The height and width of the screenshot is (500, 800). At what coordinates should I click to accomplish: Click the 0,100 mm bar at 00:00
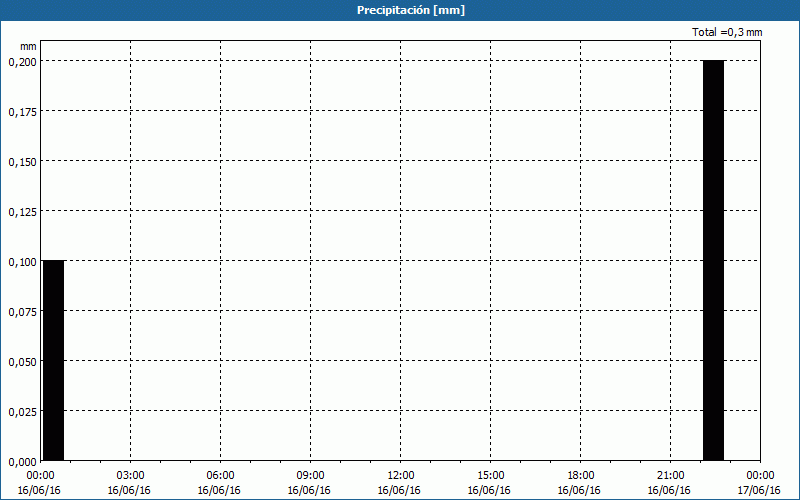[x=54, y=361]
